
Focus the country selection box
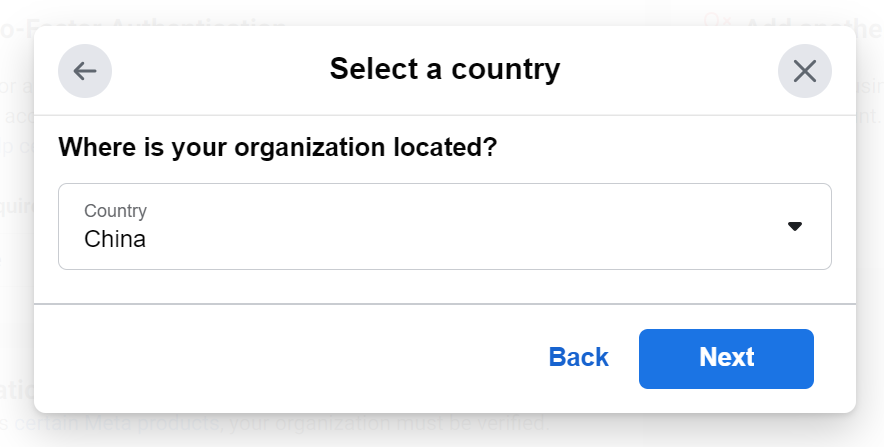coord(445,227)
